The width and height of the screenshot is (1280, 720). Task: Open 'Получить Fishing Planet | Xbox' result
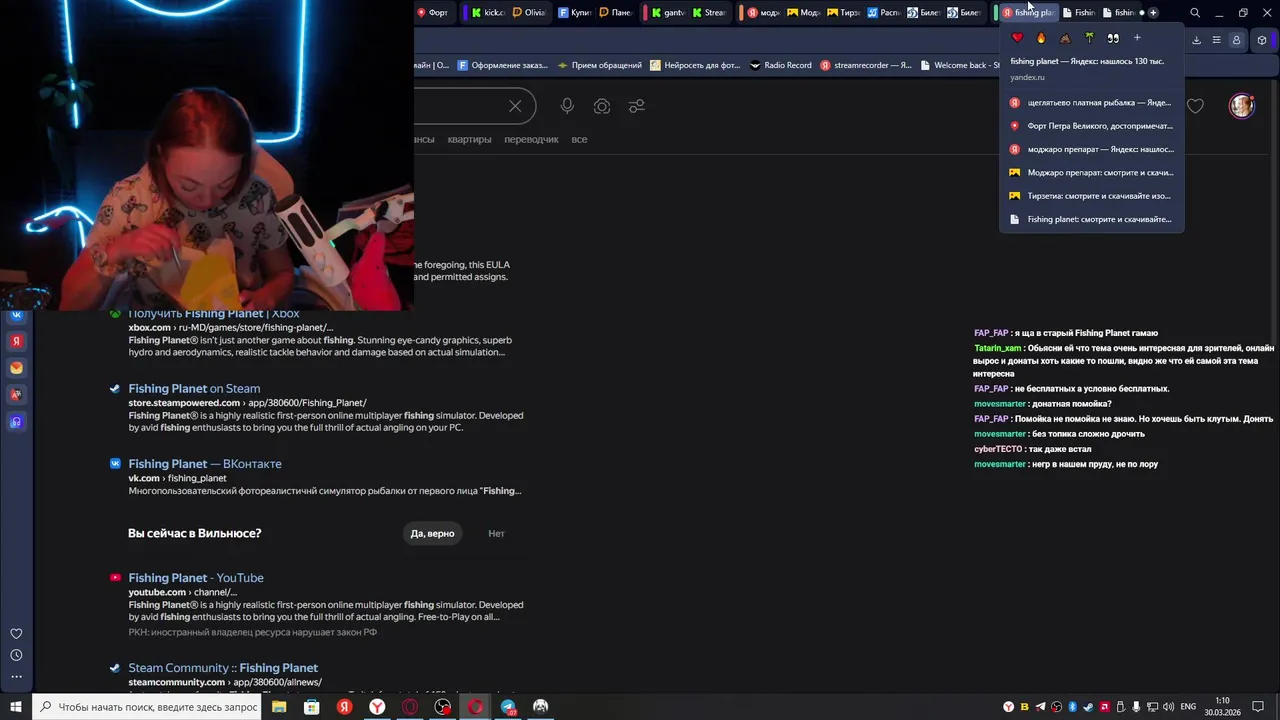coord(214,314)
